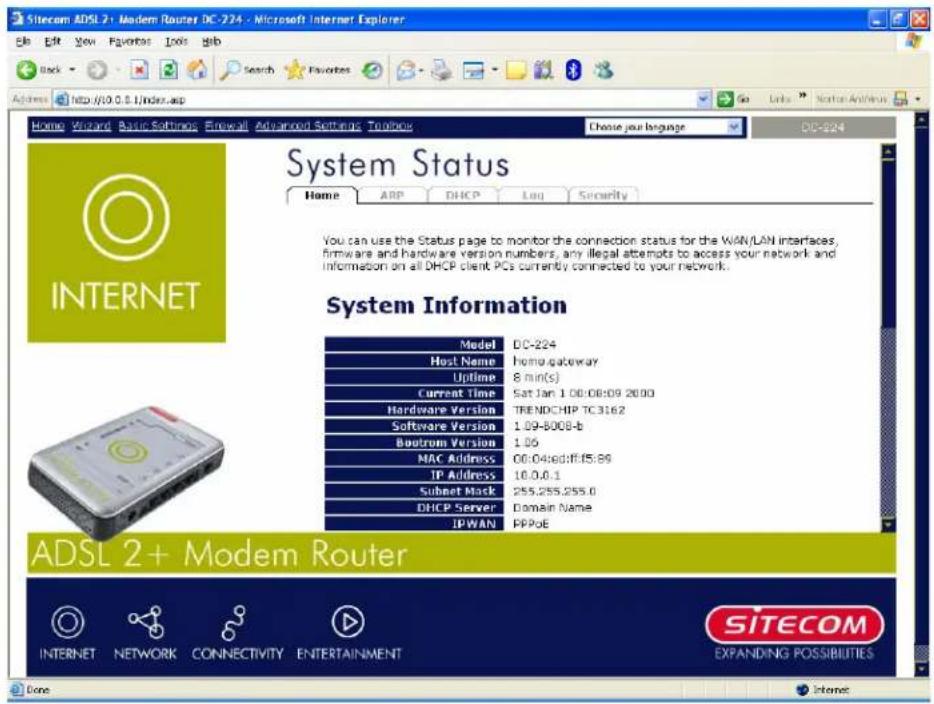Switch to the DHCP tab

click(x=463, y=195)
